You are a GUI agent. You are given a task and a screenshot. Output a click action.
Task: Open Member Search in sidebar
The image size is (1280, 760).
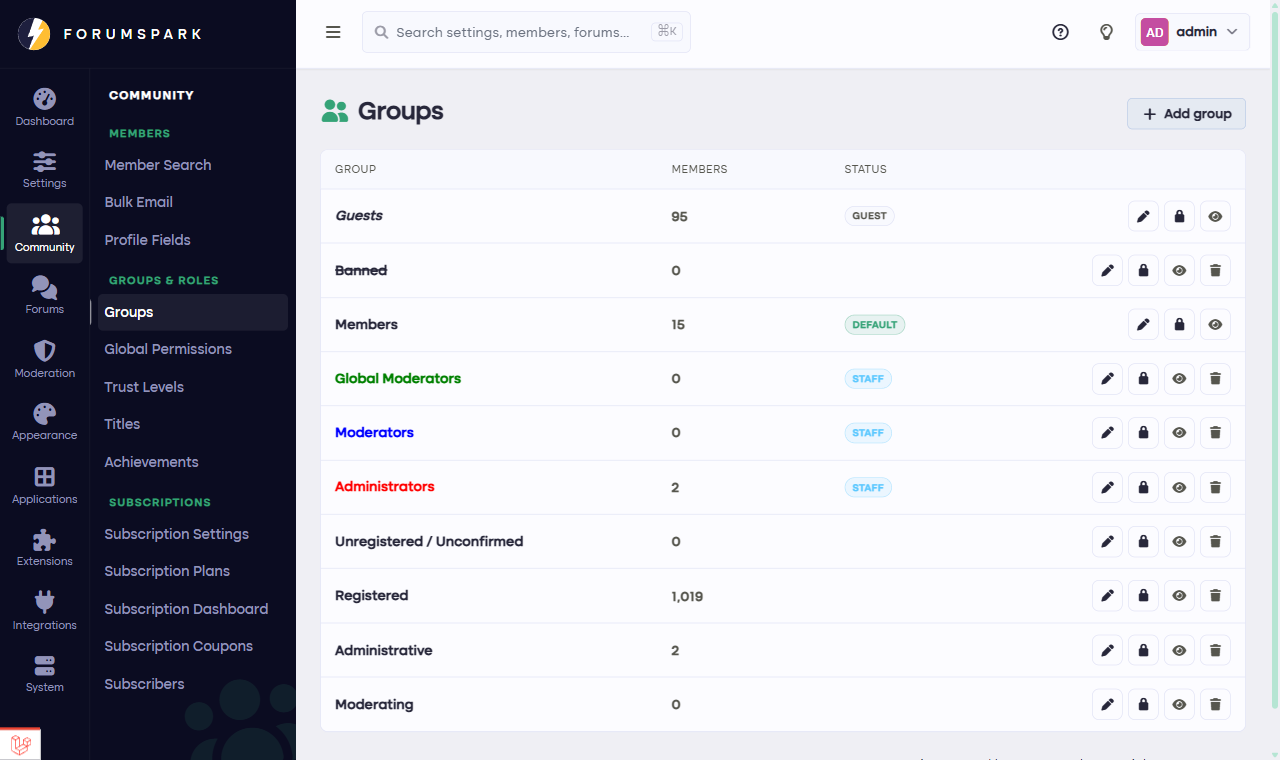point(158,165)
